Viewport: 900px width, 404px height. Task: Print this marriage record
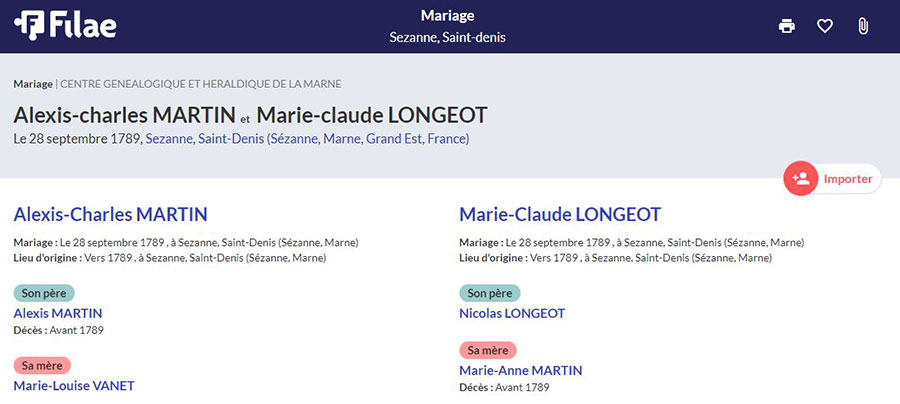(x=787, y=26)
